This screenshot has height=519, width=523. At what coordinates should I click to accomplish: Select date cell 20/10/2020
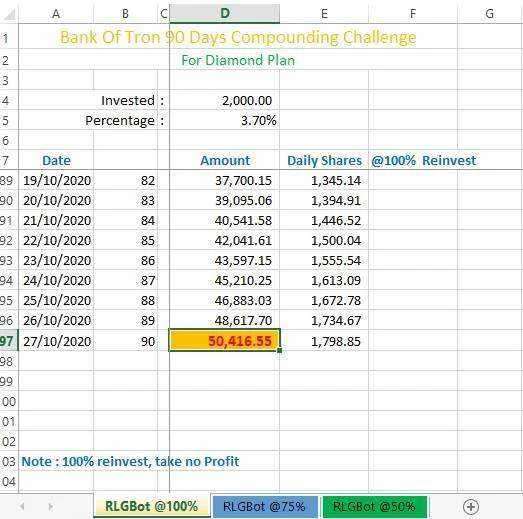(x=56, y=200)
